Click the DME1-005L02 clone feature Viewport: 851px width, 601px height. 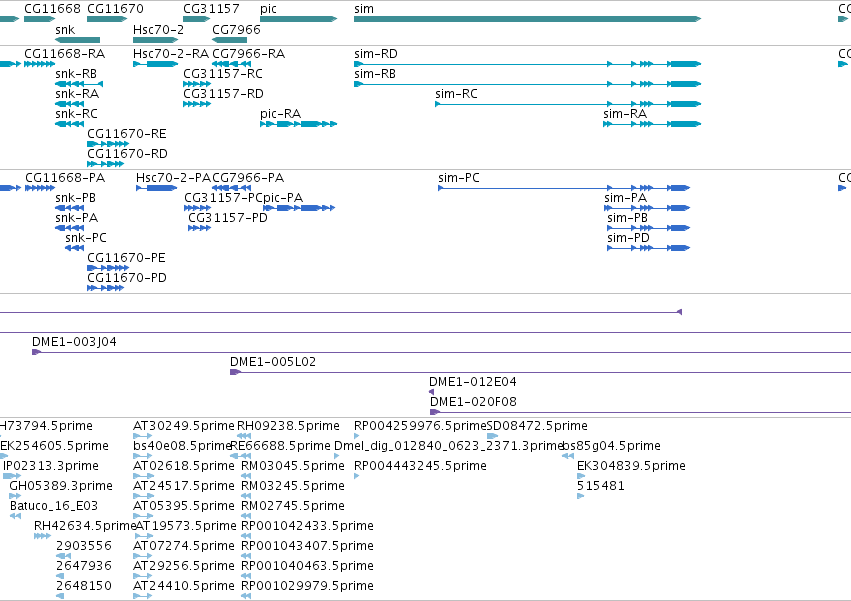(x=541, y=372)
